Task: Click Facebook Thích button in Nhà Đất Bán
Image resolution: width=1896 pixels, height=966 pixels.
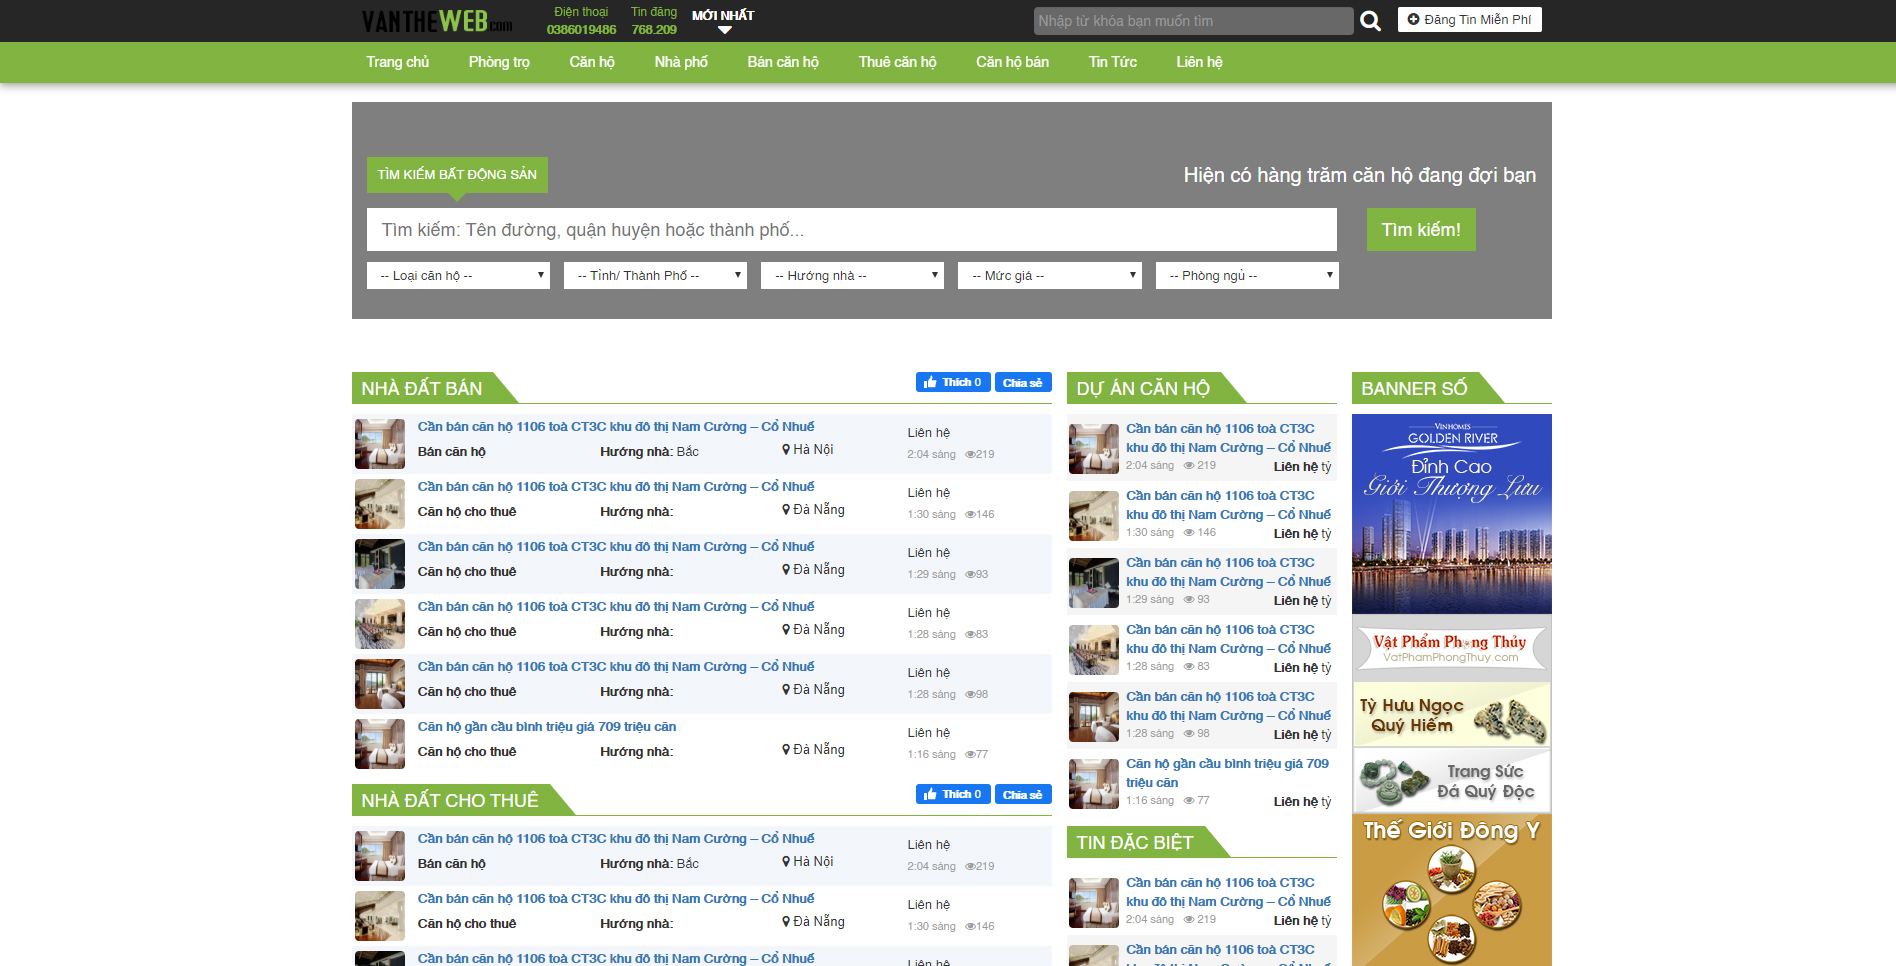Action: click(x=952, y=382)
